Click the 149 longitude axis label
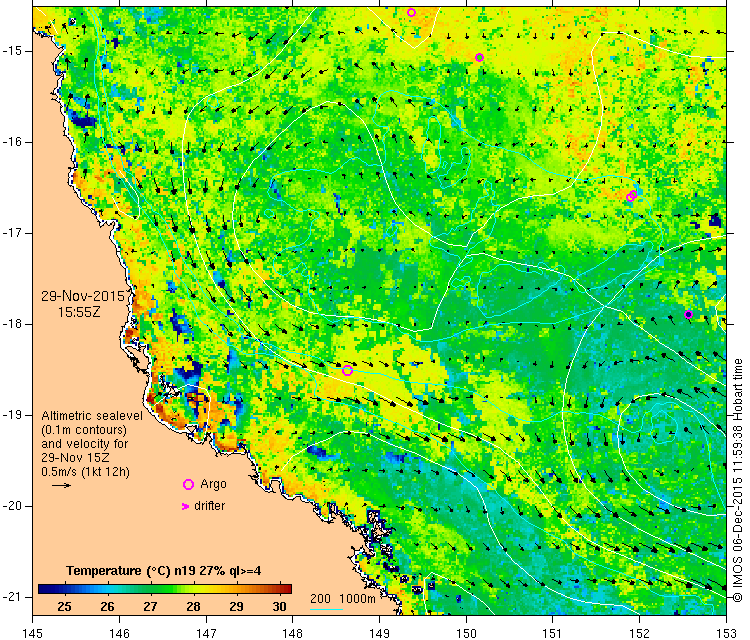Screen dimensions: 750x640 [x=379, y=633]
